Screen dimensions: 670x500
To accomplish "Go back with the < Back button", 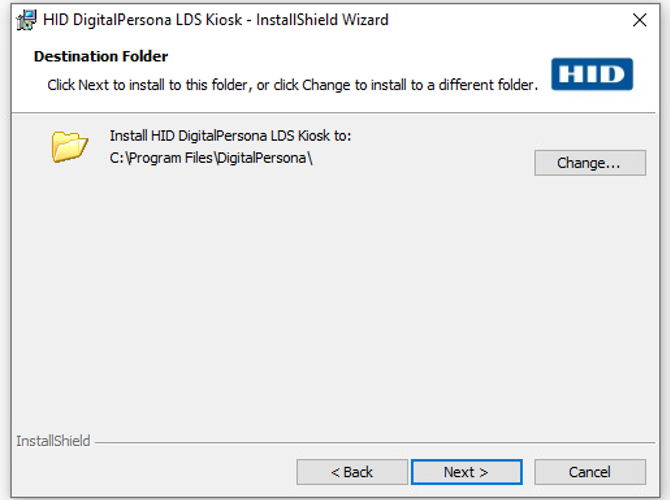I will click(352, 472).
